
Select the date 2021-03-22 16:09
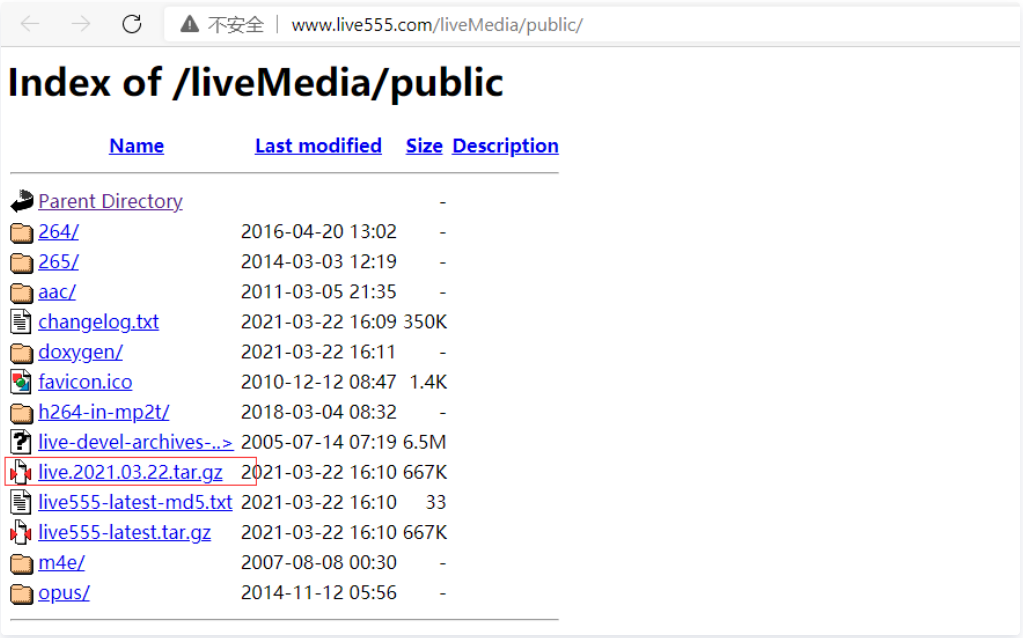318,322
